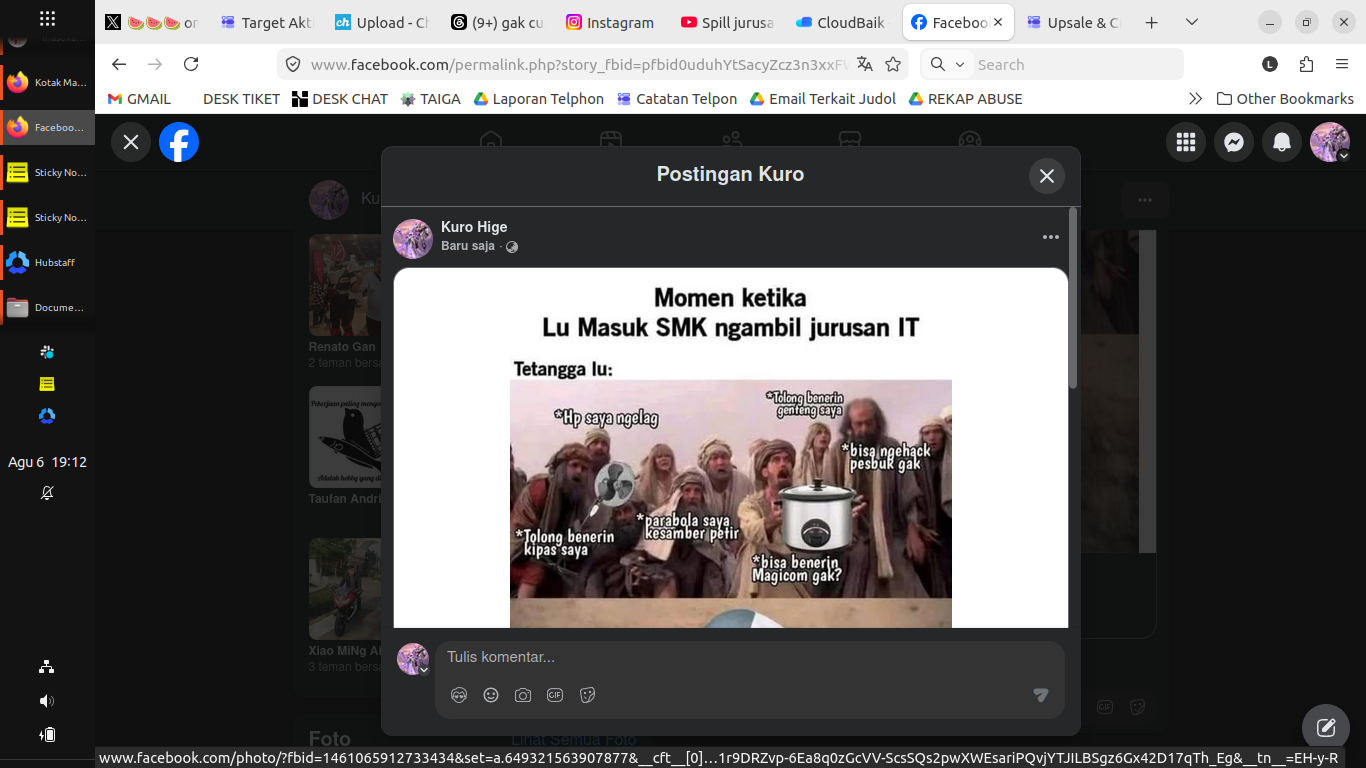Screen dimensions: 1366x768
Task: Open the volume control in the dock
Action: pyautogui.click(x=47, y=701)
